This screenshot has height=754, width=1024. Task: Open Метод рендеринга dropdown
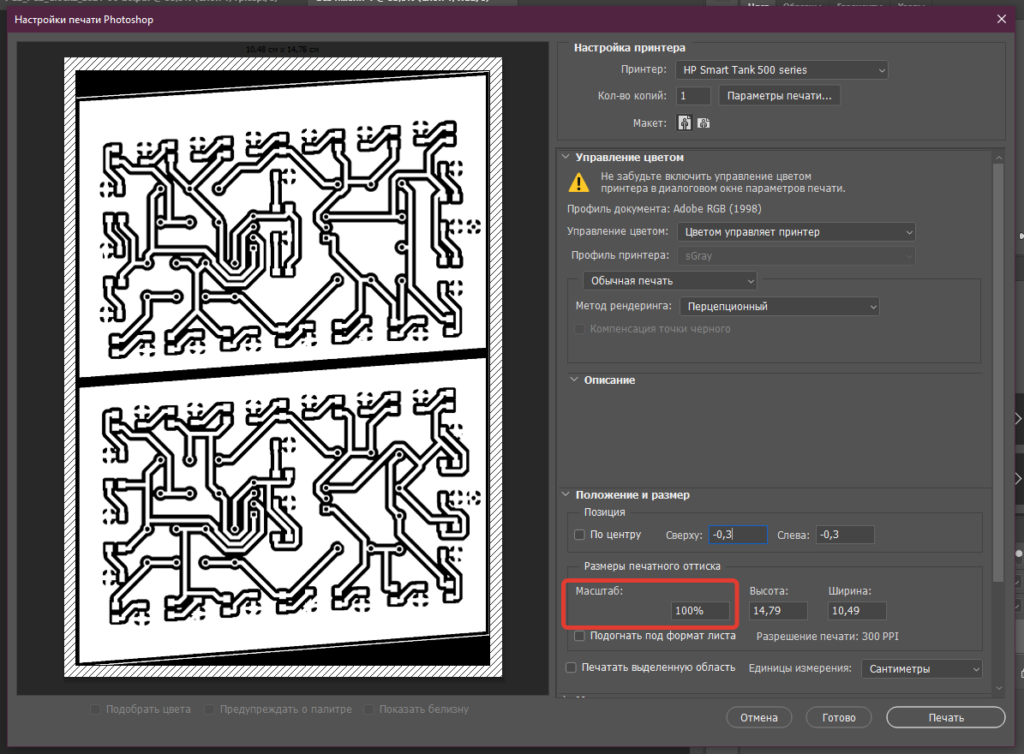pos(778,307)
